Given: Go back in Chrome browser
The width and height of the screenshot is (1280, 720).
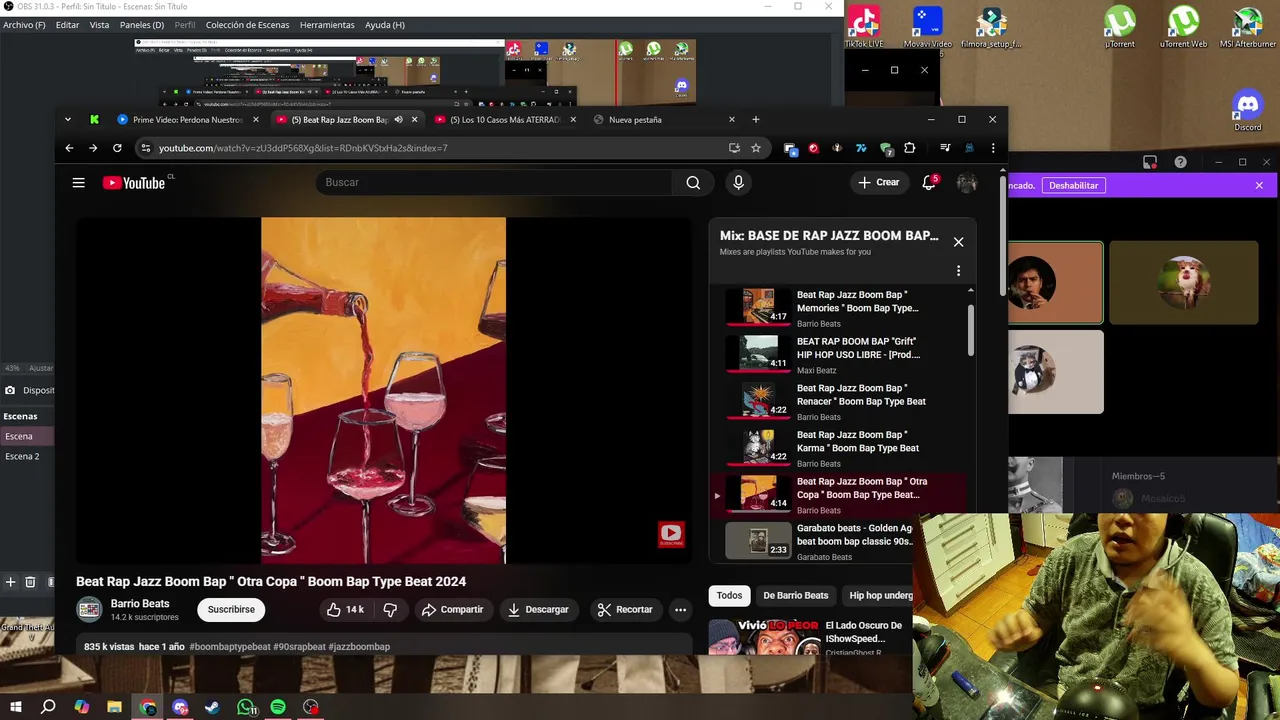Looking at the screenshot, I should (69, 148).
